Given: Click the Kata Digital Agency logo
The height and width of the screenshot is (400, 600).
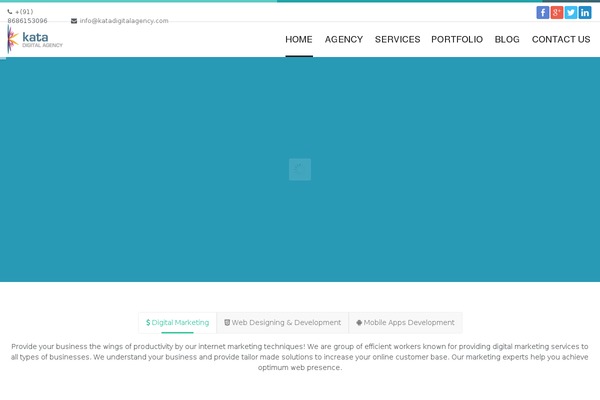Looking at the screenshot, I should 35,39.
